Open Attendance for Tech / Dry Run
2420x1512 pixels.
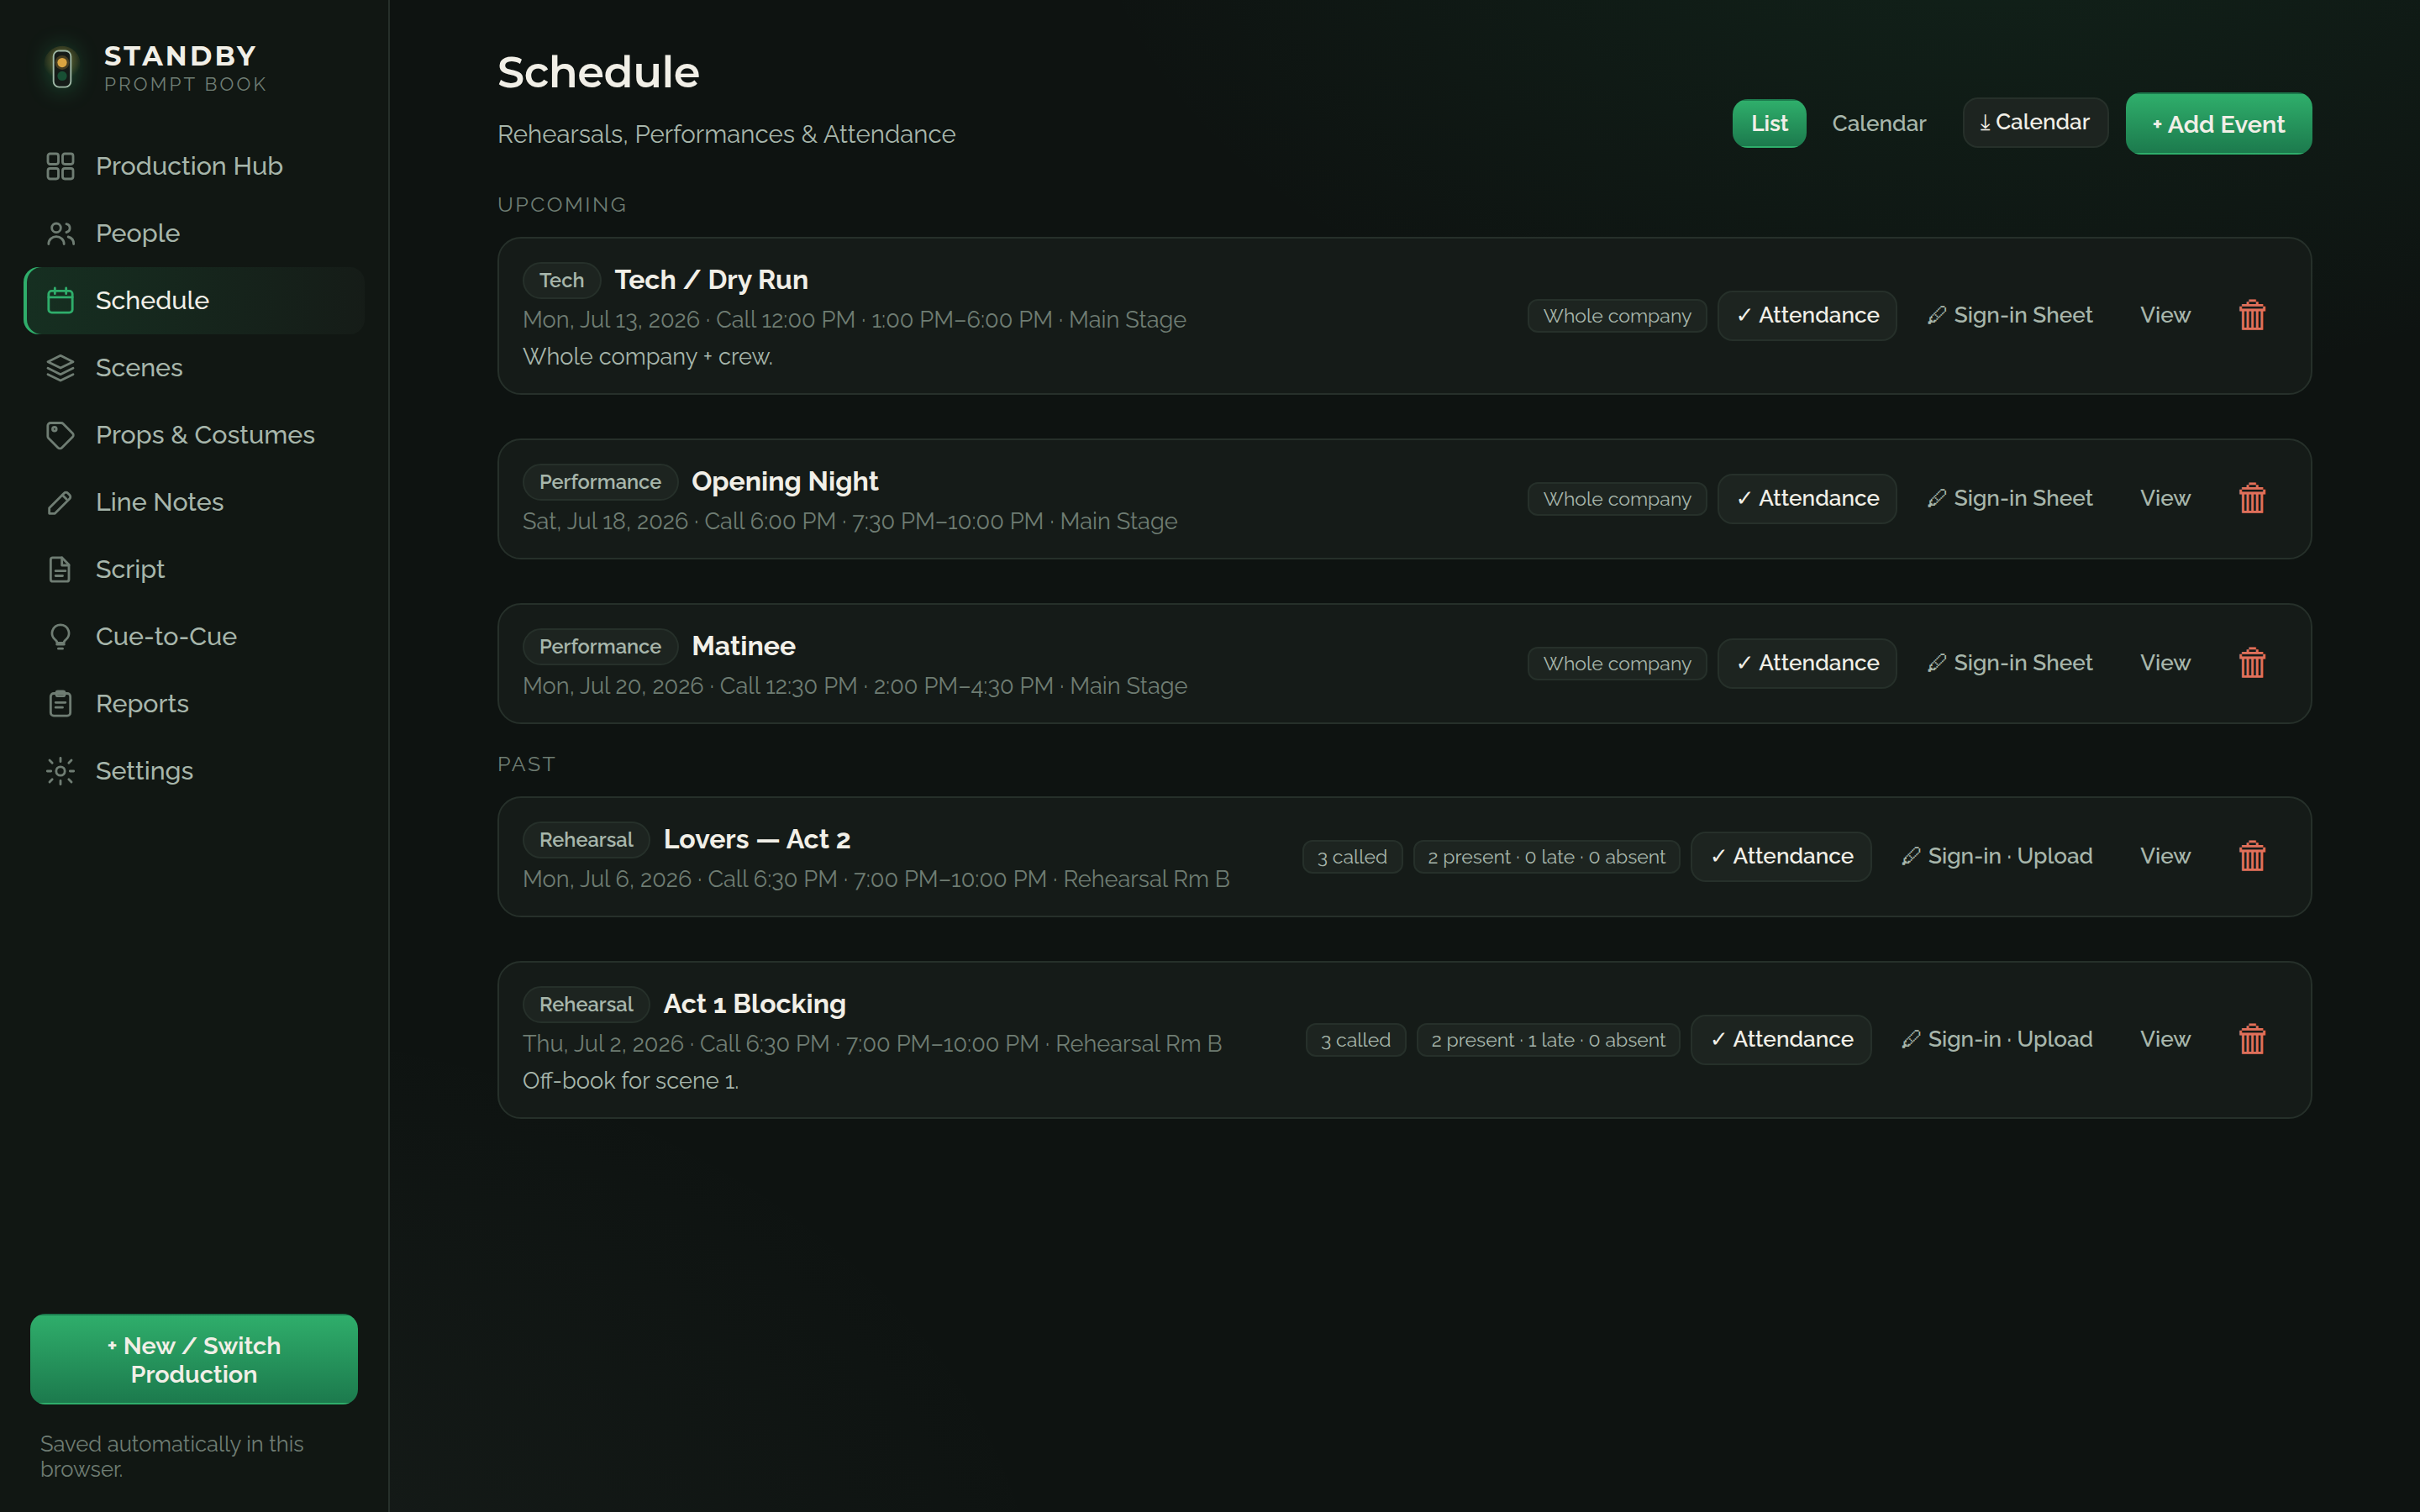coord(1807,316)
